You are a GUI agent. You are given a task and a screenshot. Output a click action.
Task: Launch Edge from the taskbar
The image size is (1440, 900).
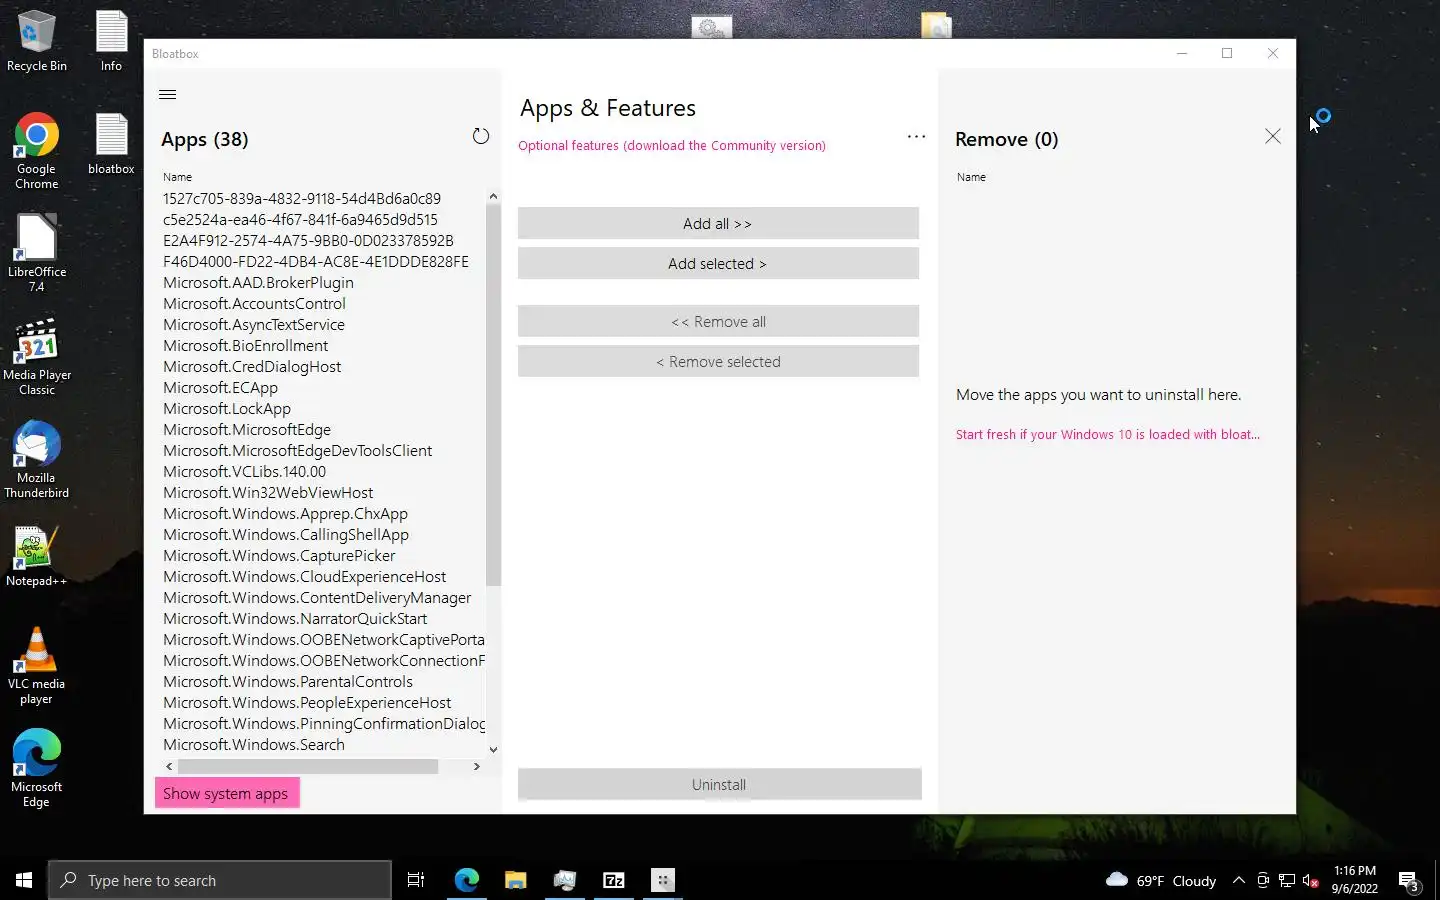coord(467,880)
